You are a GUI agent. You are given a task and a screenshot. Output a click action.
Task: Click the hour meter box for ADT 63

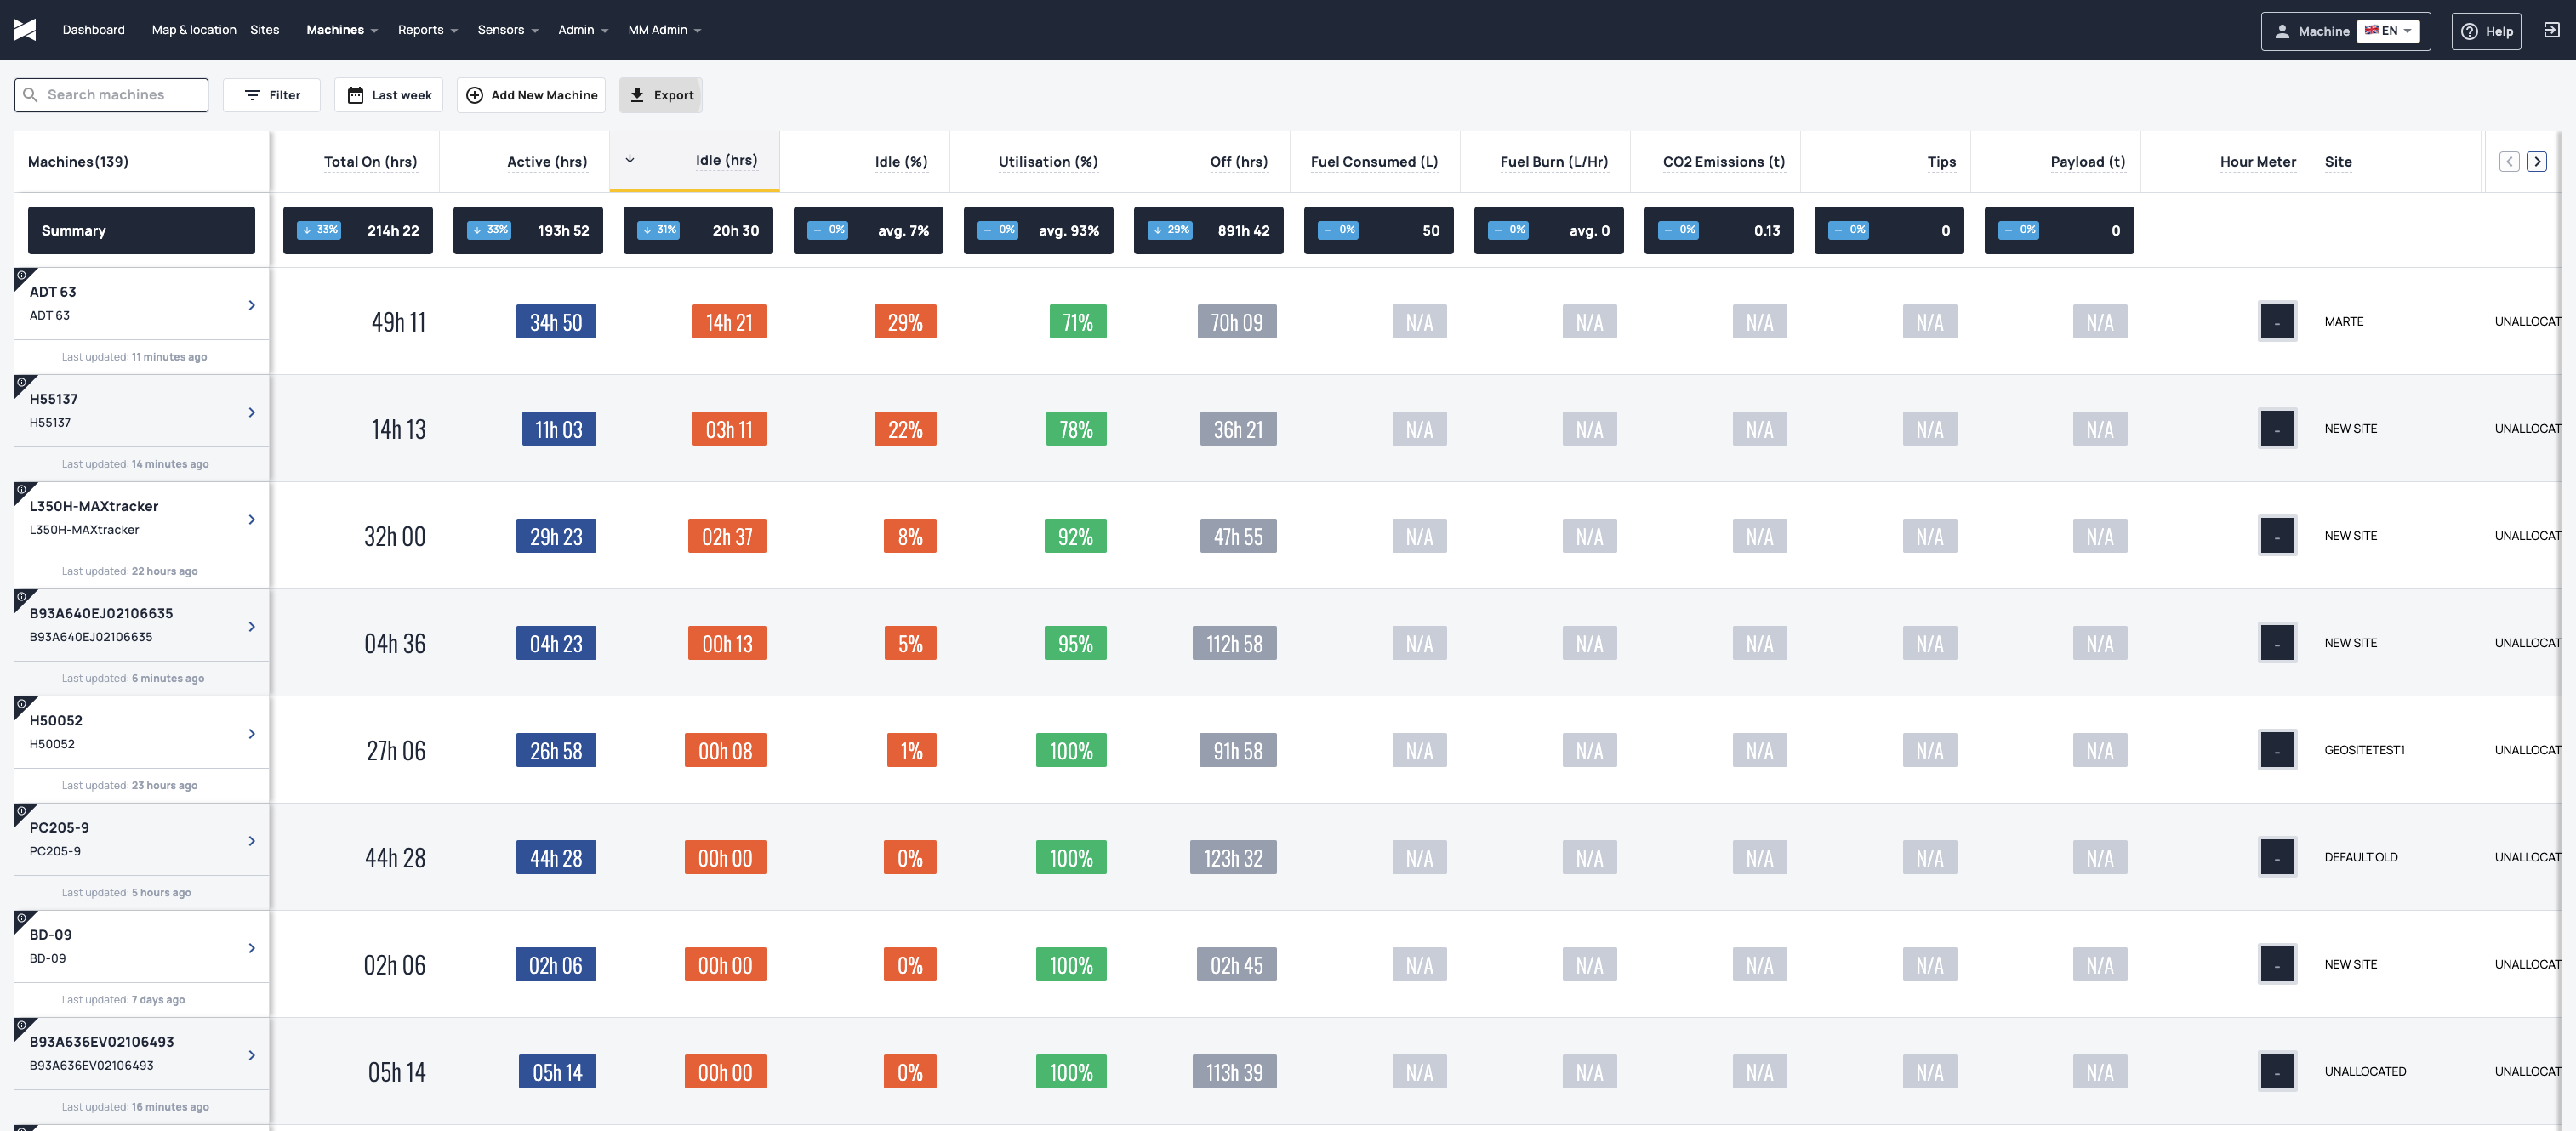pos(2277,322)
